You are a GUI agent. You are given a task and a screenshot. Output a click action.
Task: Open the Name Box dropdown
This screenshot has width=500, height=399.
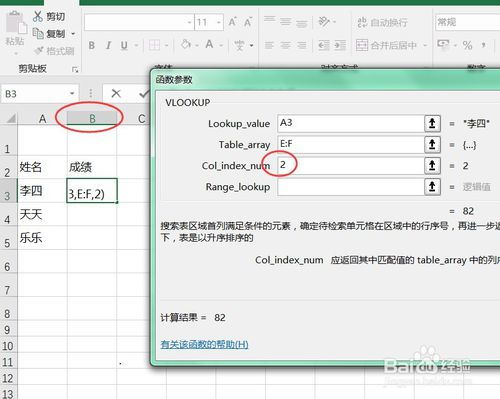(72, 93)
